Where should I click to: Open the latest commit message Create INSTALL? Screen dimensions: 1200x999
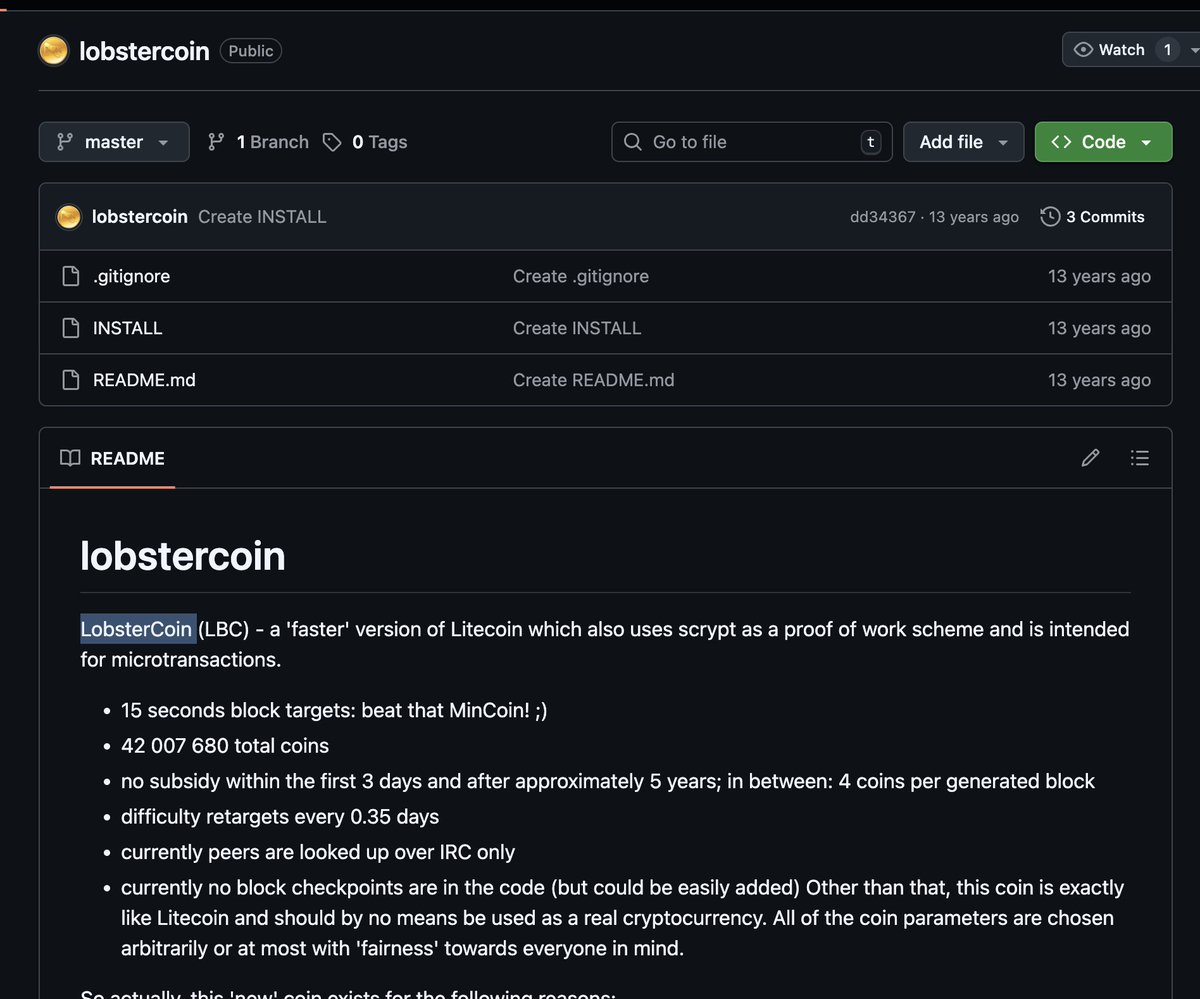tap(262, 216)
